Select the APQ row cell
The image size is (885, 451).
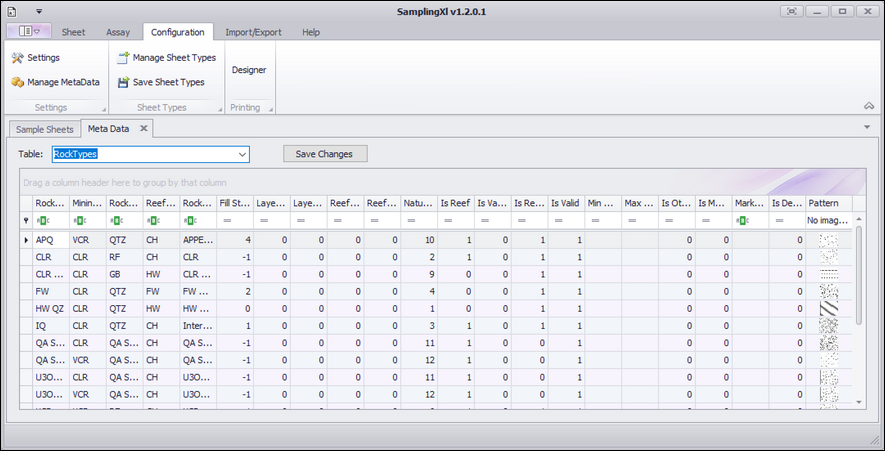51,240
